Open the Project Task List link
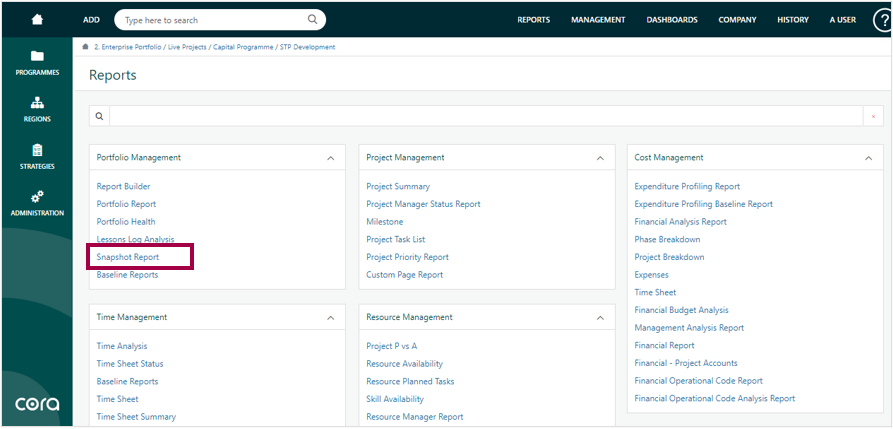Viewport: 893px width, 429px height. pos(396,239)
